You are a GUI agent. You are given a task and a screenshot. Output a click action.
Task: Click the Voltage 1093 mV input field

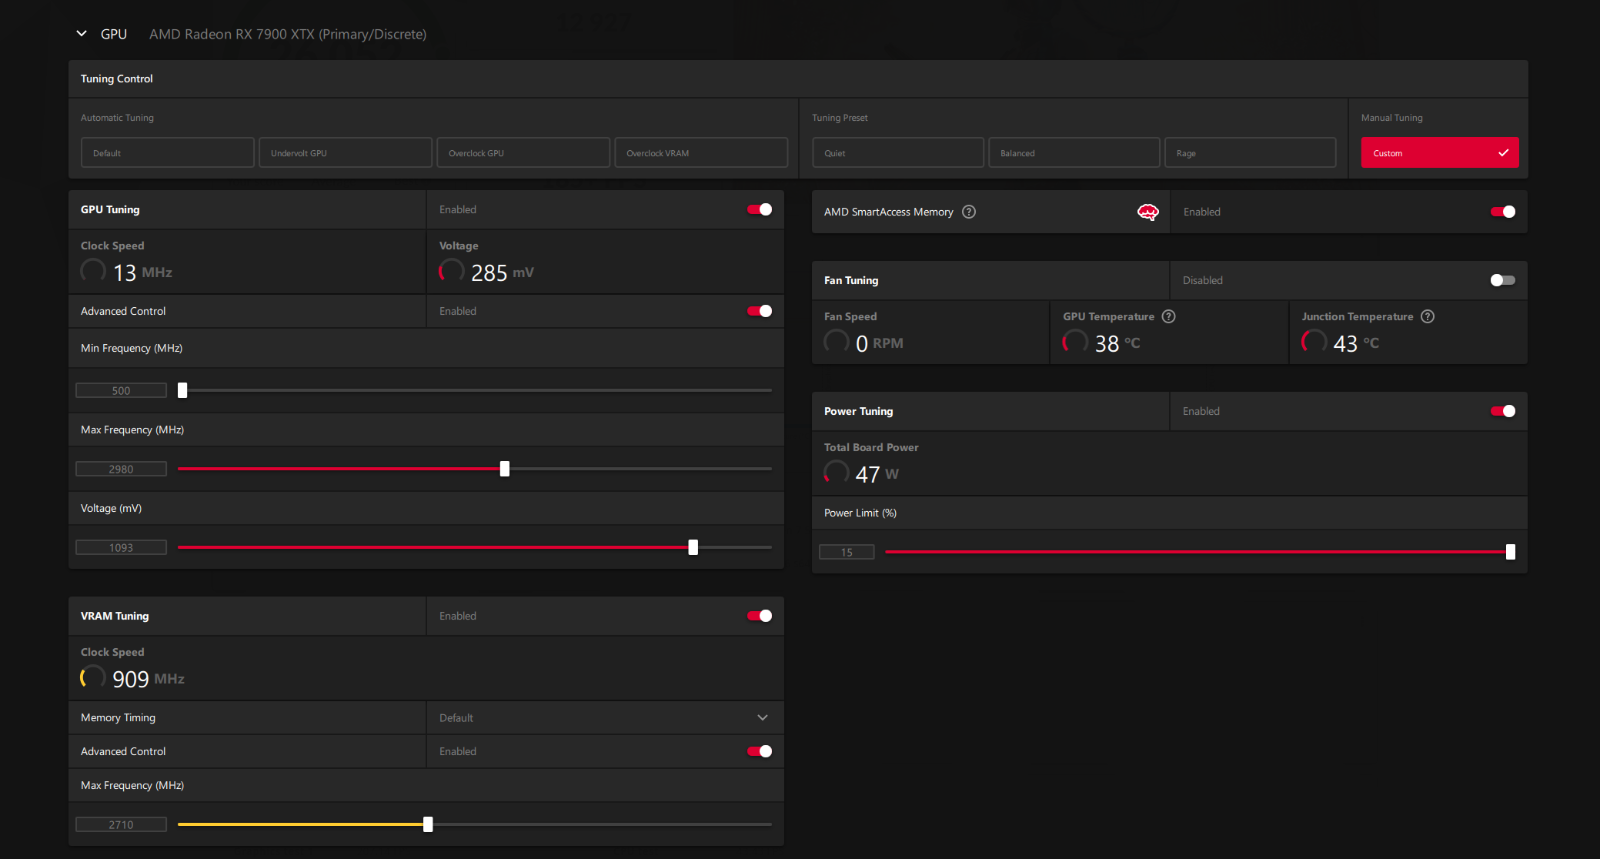point(121,548)
